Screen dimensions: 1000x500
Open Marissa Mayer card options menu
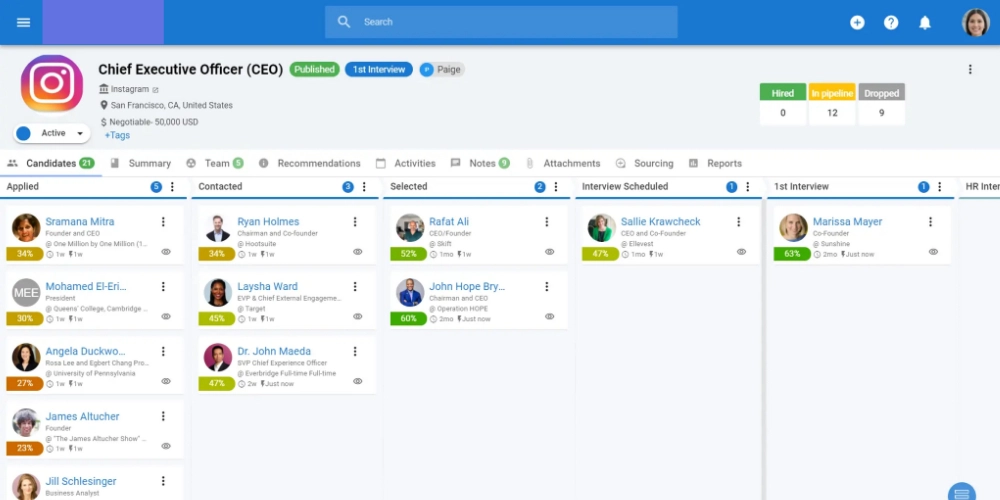click(x=930, y=222)
